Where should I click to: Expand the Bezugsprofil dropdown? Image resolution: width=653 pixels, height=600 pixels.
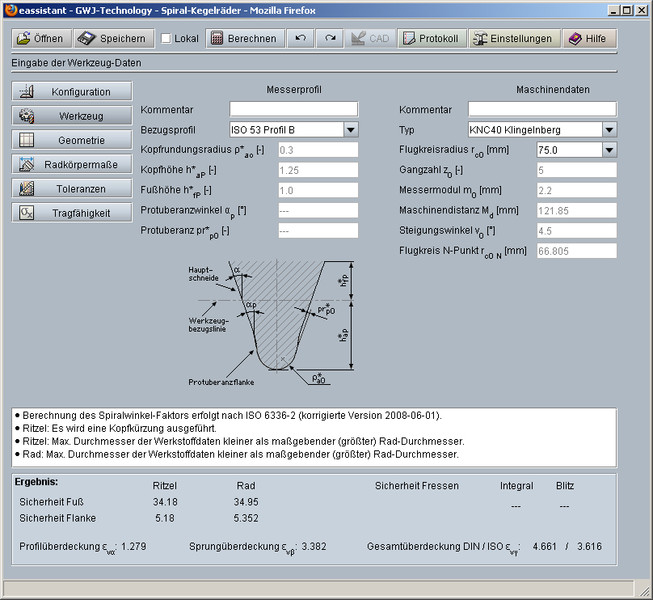click(350, 129)
